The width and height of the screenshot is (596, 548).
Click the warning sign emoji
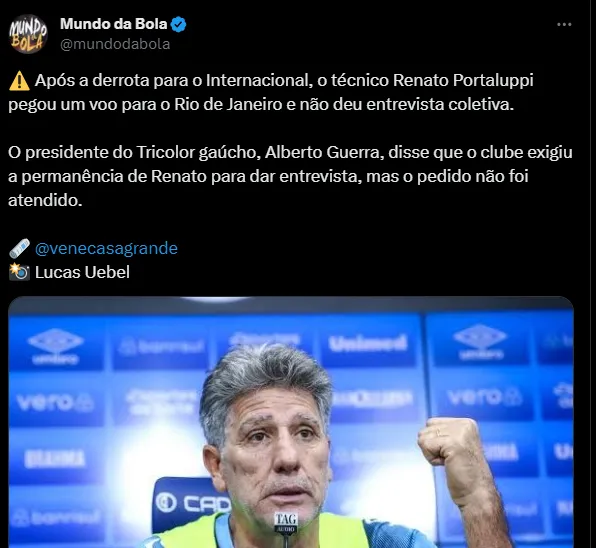coord(19,81)
